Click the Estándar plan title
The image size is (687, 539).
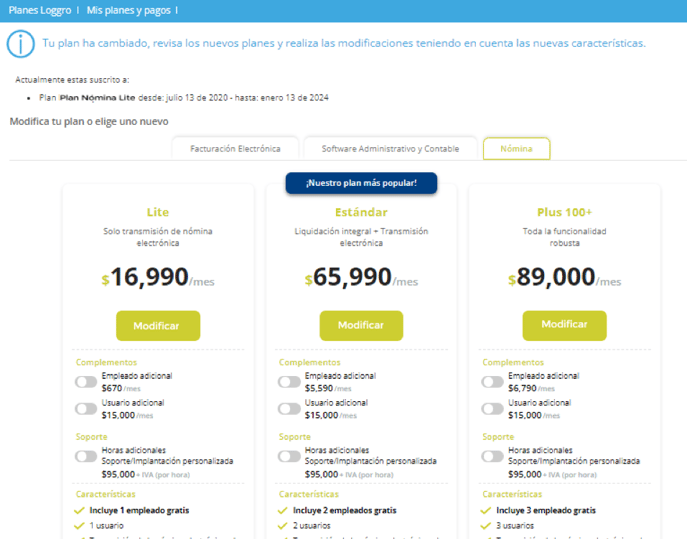tap(361, 213)
